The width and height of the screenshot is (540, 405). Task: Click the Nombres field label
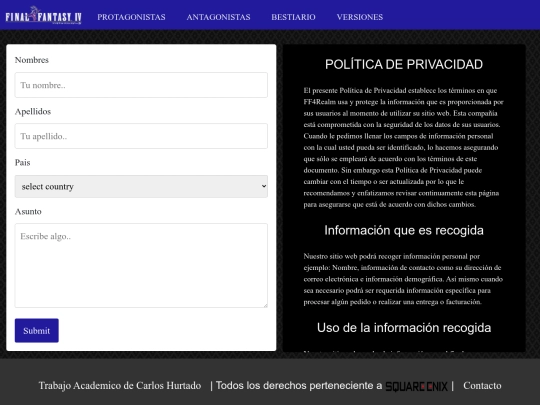pos(32,60)
